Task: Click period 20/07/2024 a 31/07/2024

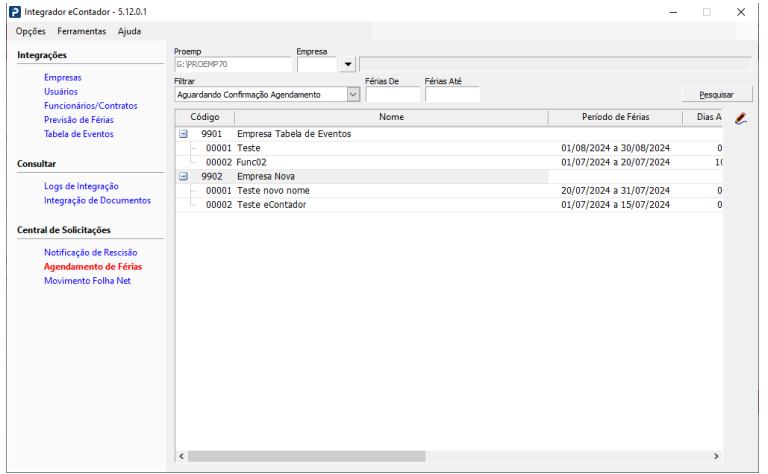Action: coord(615,190)
